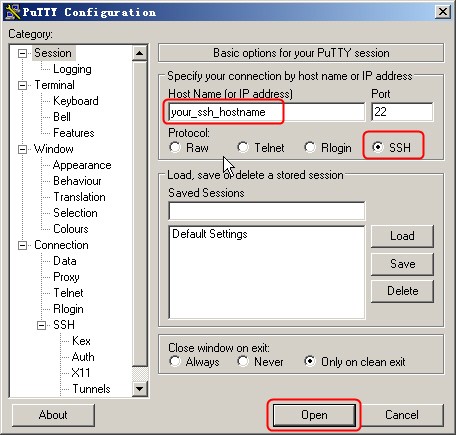The width and height of the screenshot is (456, 435).
Task: Collapse the Session tree node
Action: coord(22,53)
